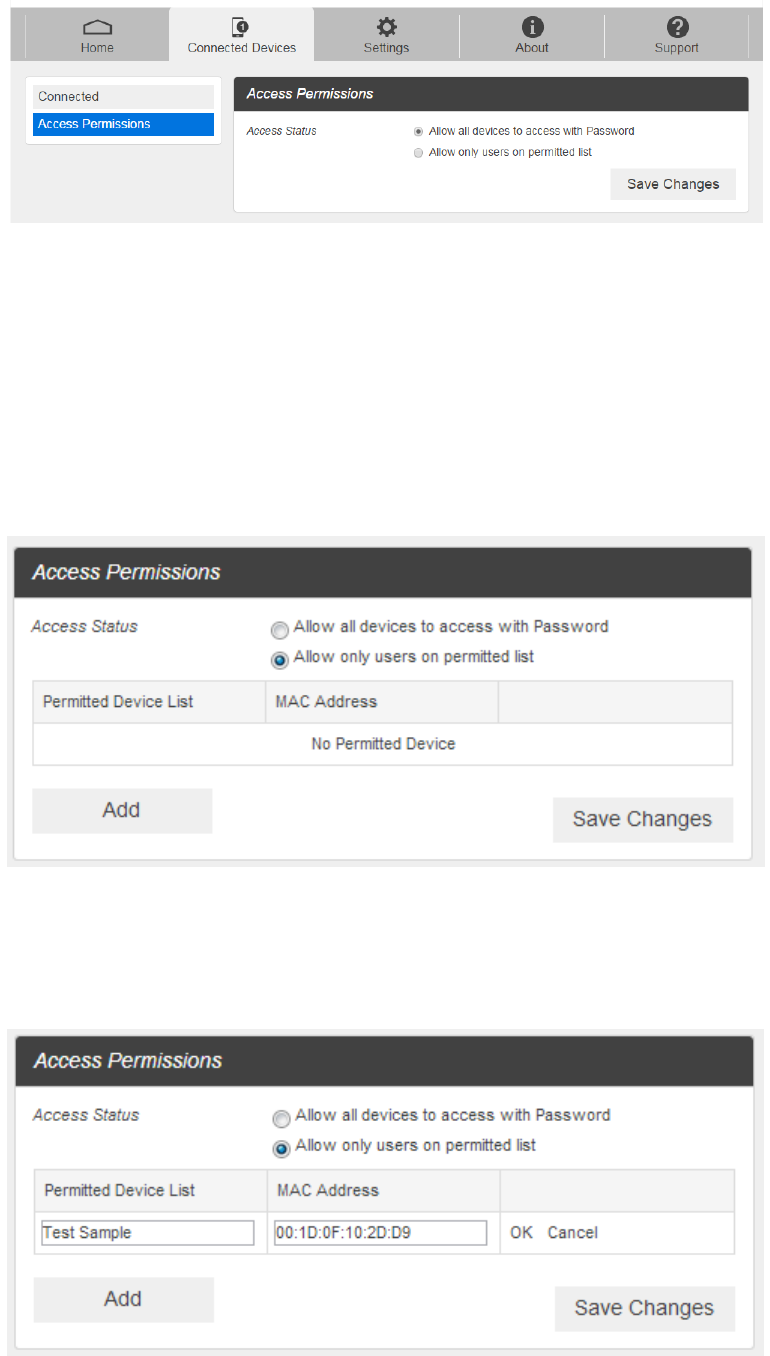Screen dimensions: 770x1356
Task: Click Add below 'No Permitted Device'
Action: point(122,810)
